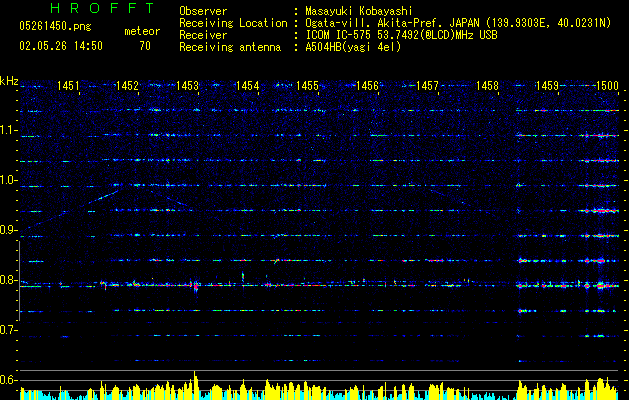The width and height of the screenshot is (629, 400).
Task: Click the date stamp 02.05.26 14:50
Action: 61,46
